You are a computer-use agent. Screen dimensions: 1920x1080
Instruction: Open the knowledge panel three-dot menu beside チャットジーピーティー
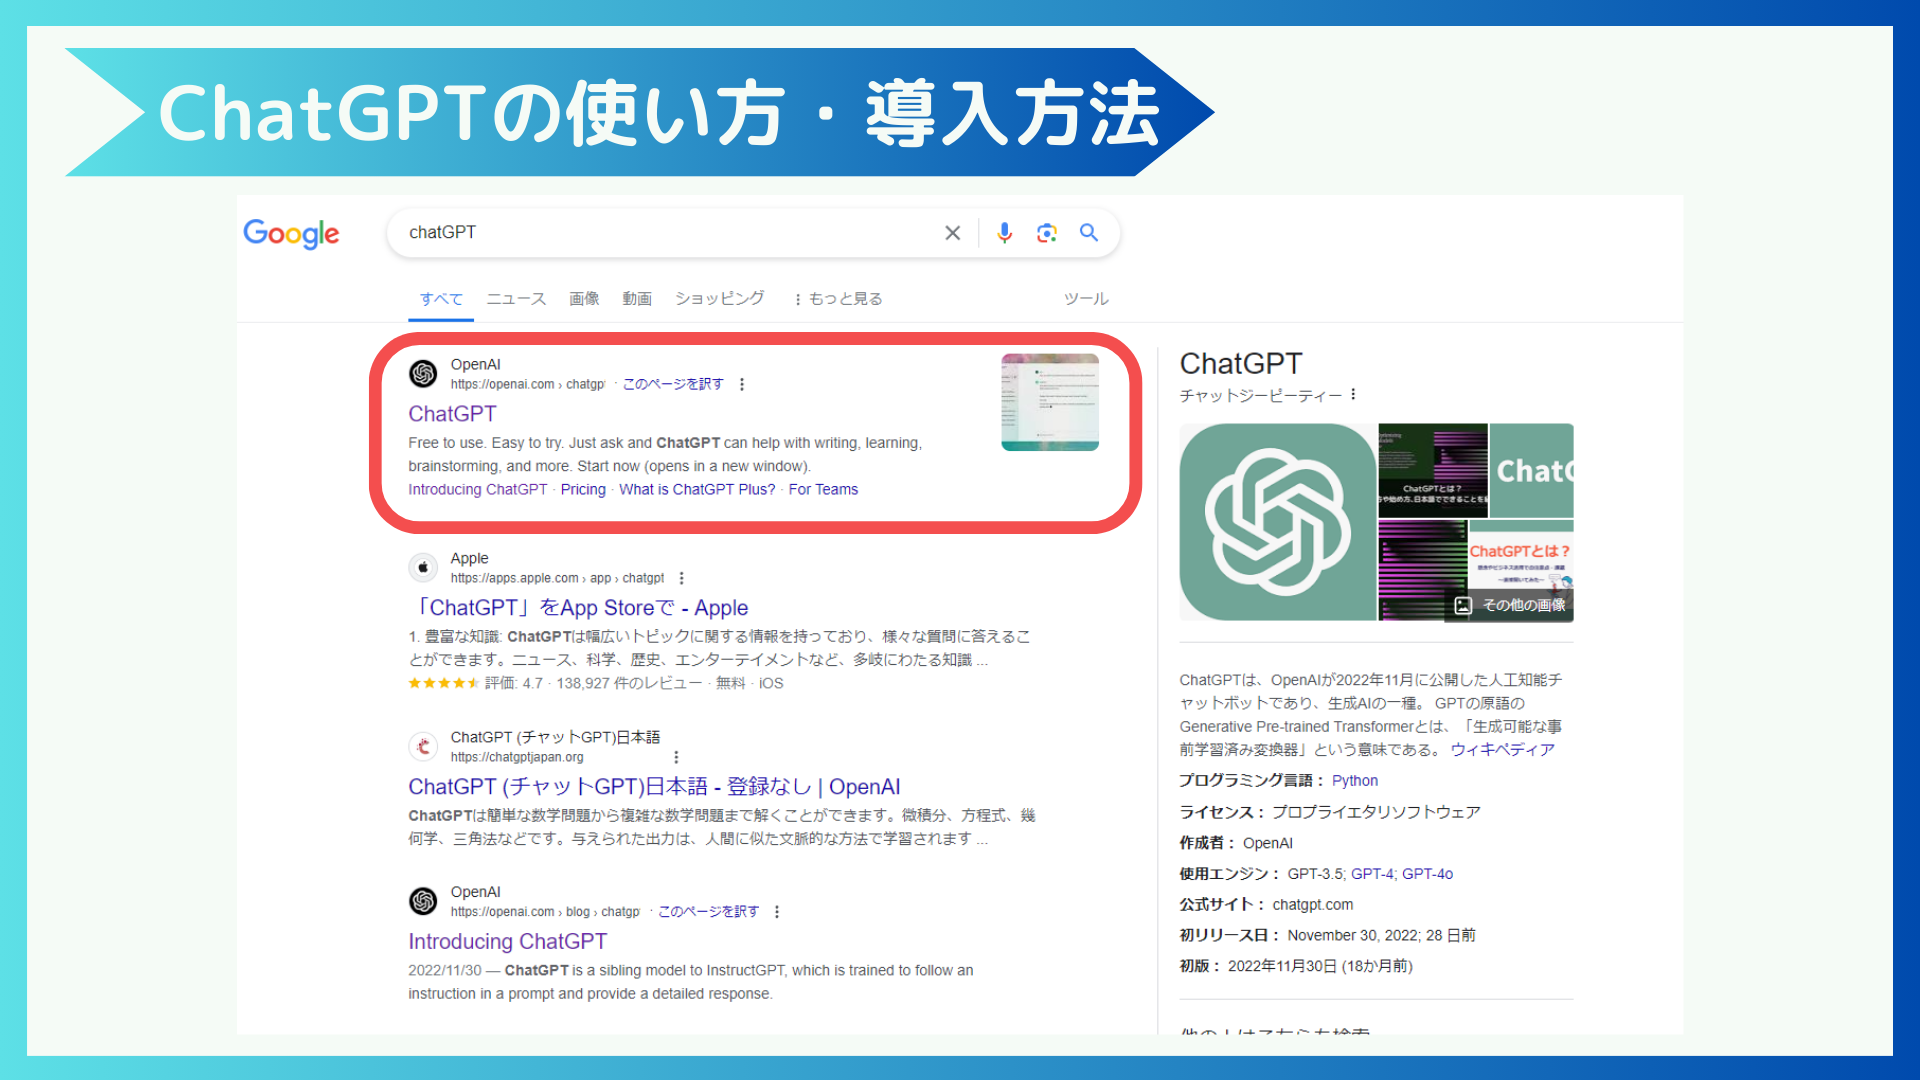tap(1353, 395)
